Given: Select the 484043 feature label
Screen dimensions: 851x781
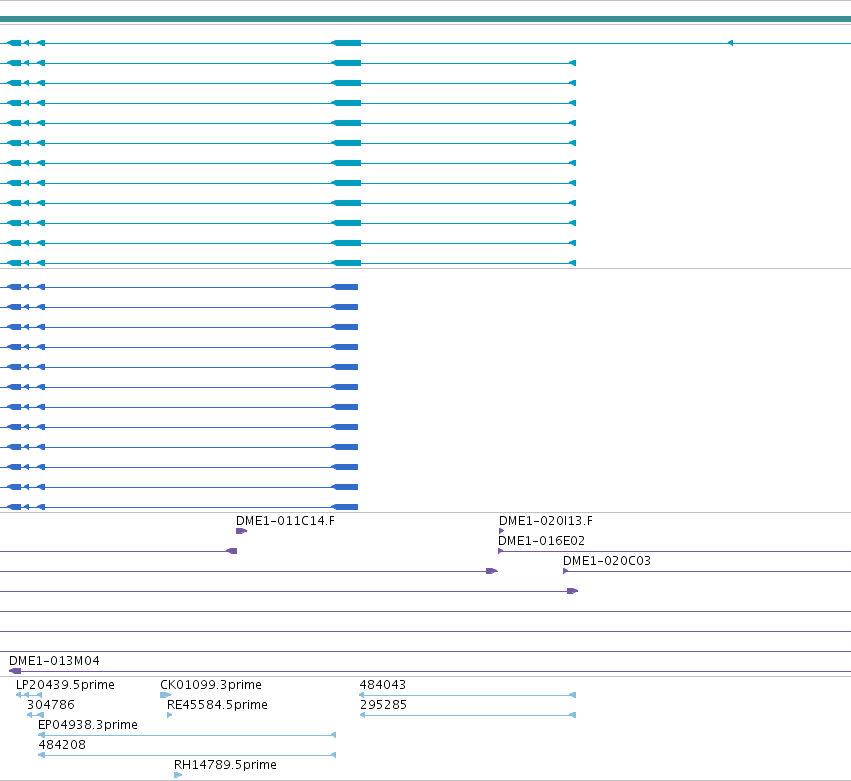Looking at the screenshot, I should [383, 684].
